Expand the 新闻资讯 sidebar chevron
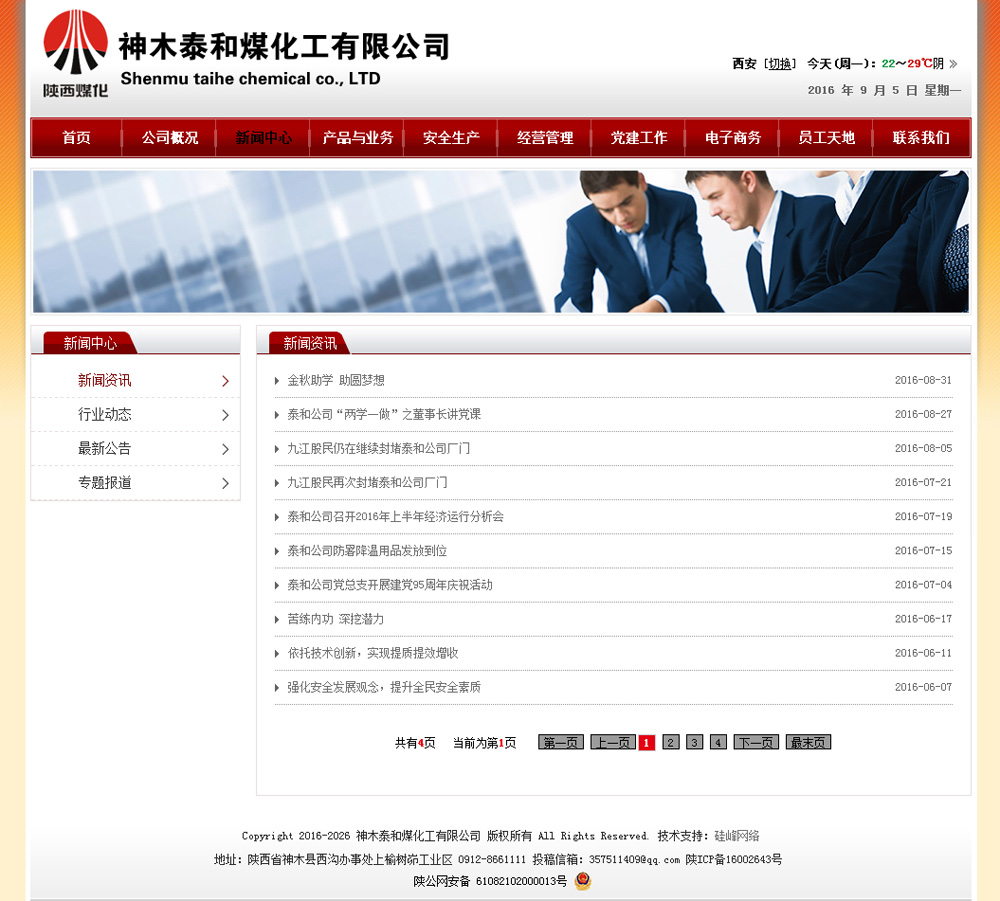The width and height of the screenshot is (1000, 901). point(225,381)
